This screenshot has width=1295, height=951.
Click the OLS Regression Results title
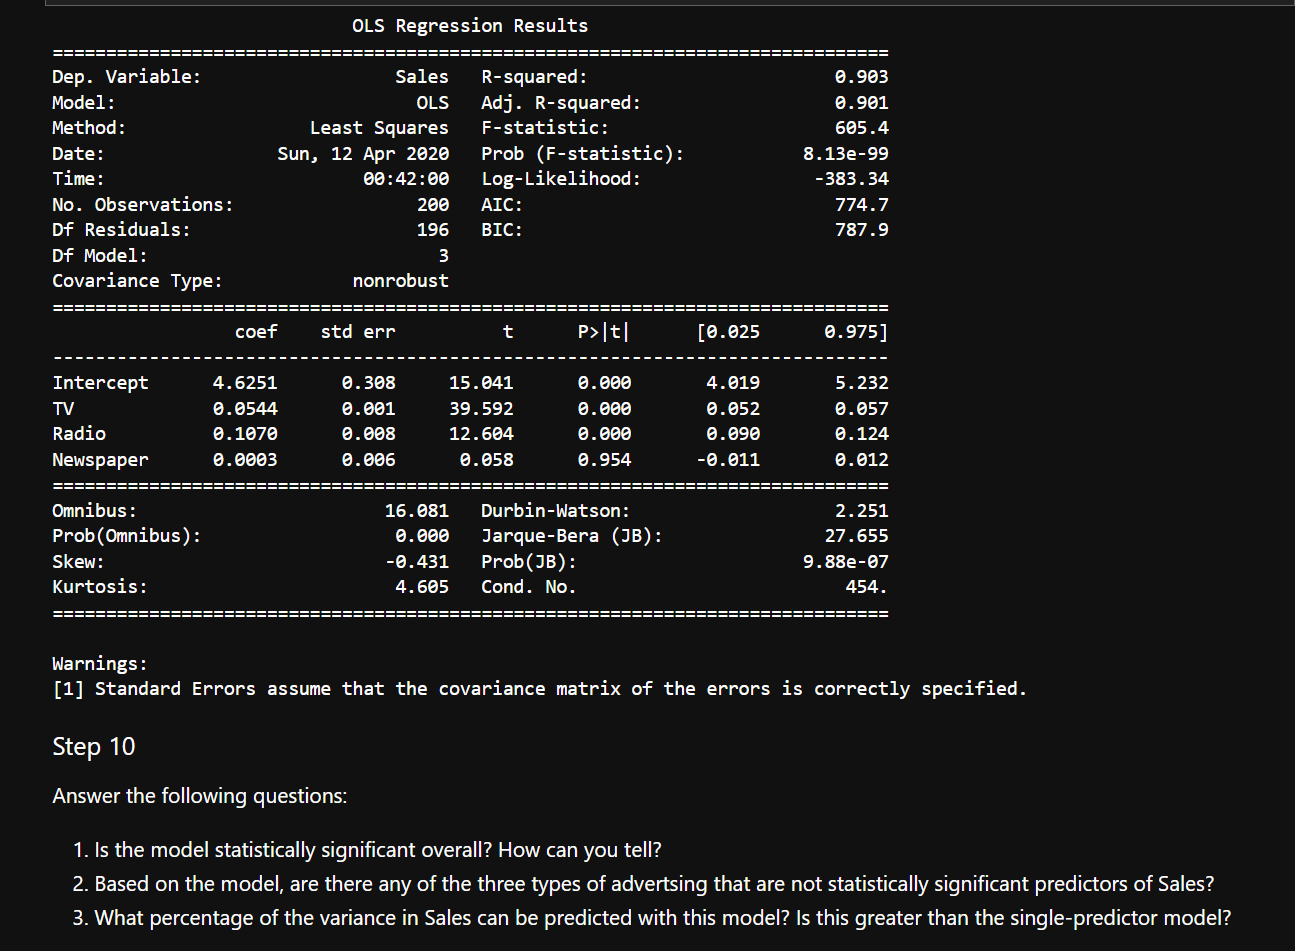coord(470,25)
